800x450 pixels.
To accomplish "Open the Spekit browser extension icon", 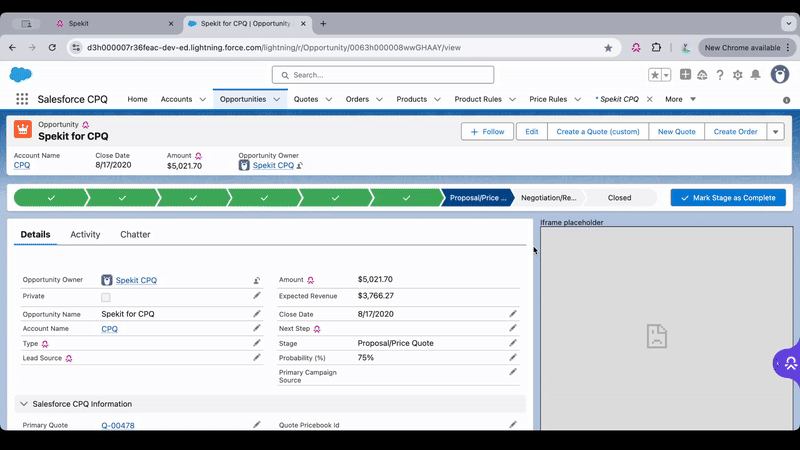I will [636, 47].
